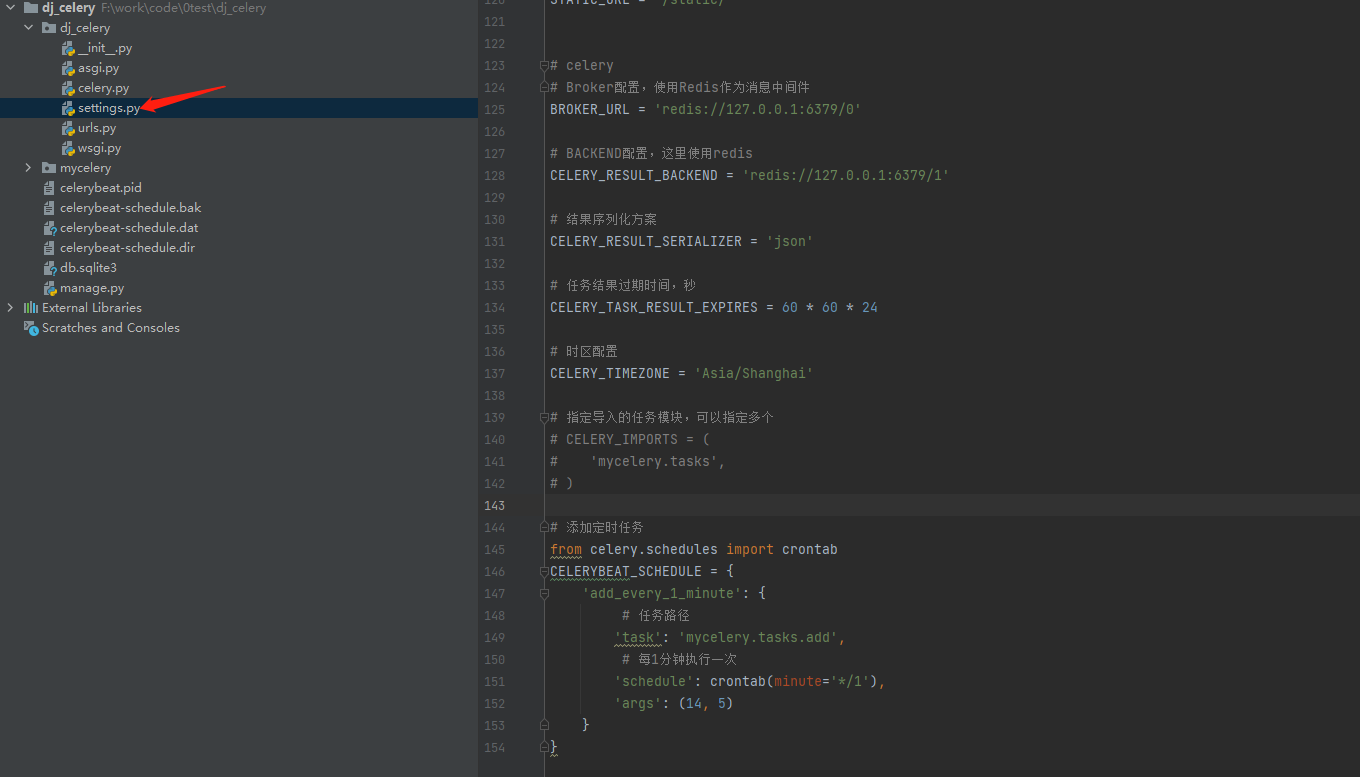Click line number 125 in the gutter
Screen dimensions: 1360x777
(x=496, y=110)
